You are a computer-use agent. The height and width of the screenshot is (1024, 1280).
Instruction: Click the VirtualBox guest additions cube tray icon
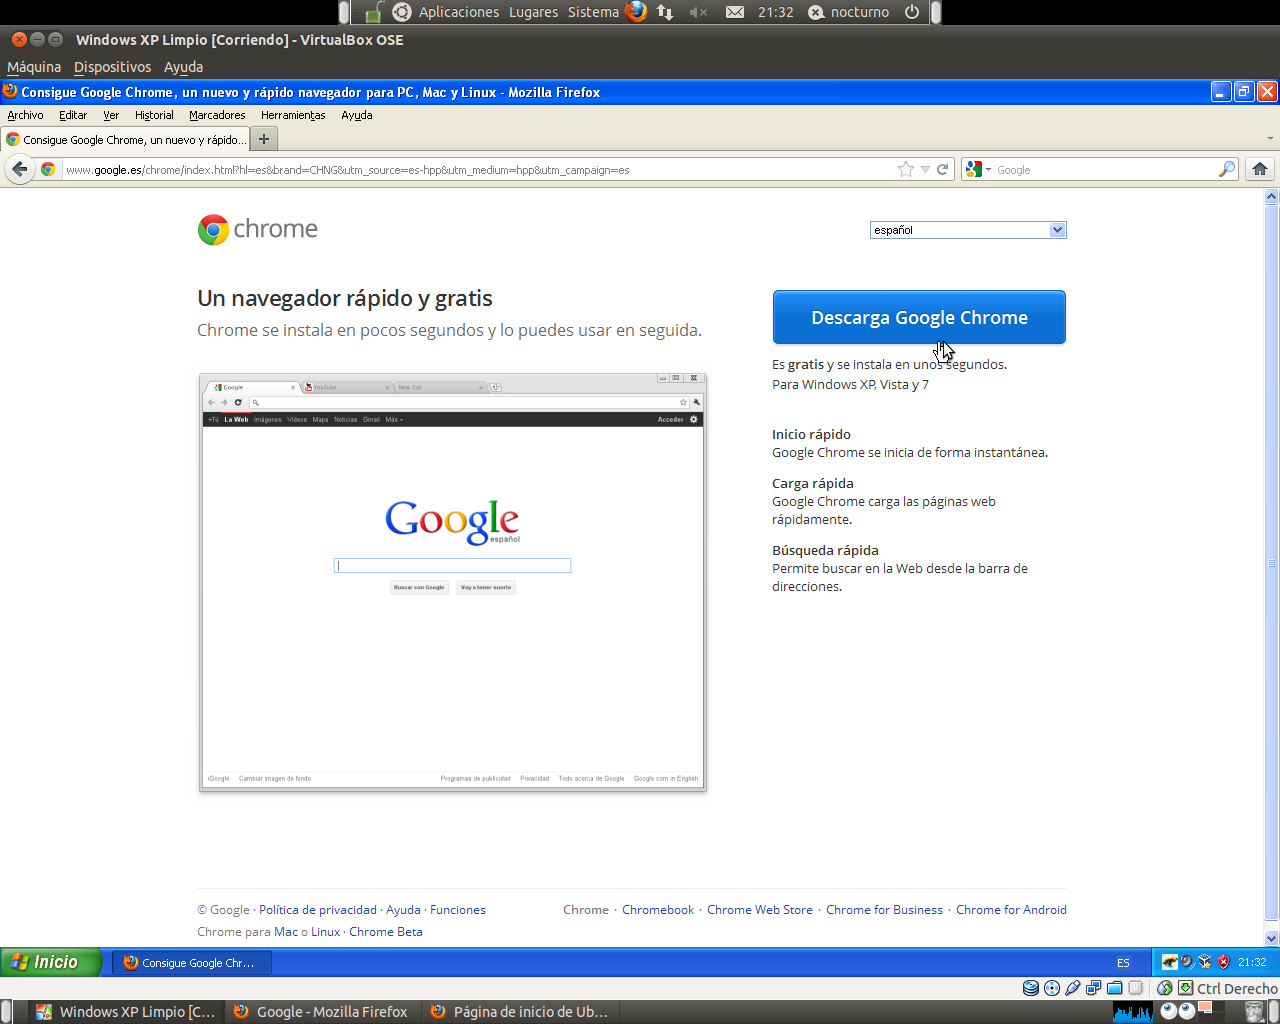1205,962
